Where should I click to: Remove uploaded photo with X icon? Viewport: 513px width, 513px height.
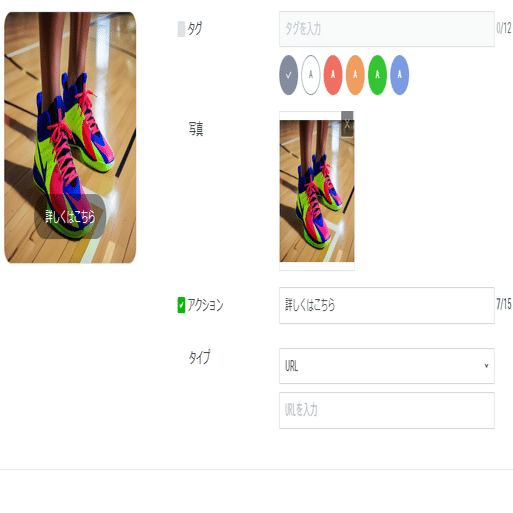[347, 124]
